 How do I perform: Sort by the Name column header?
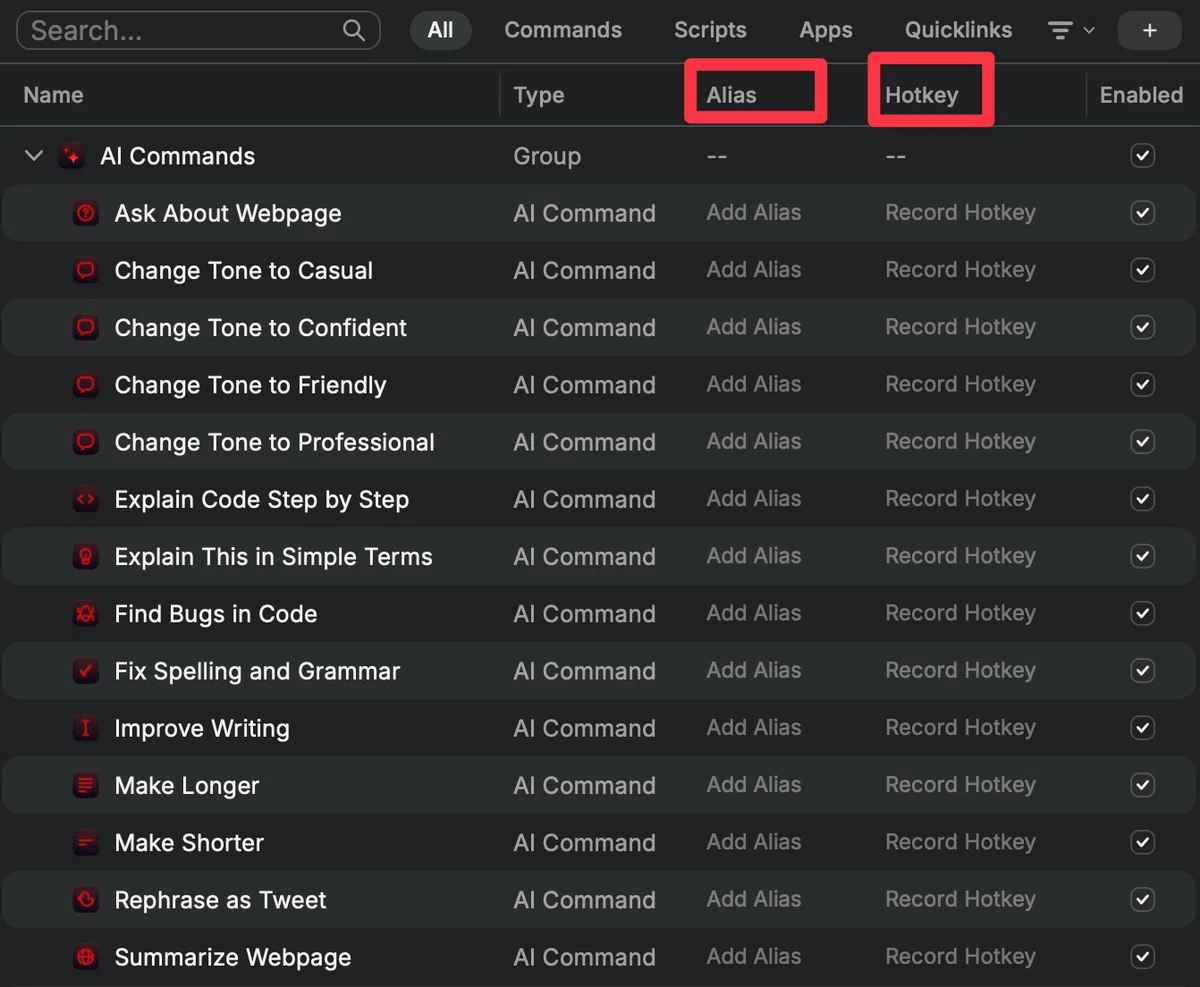[53, 95]
